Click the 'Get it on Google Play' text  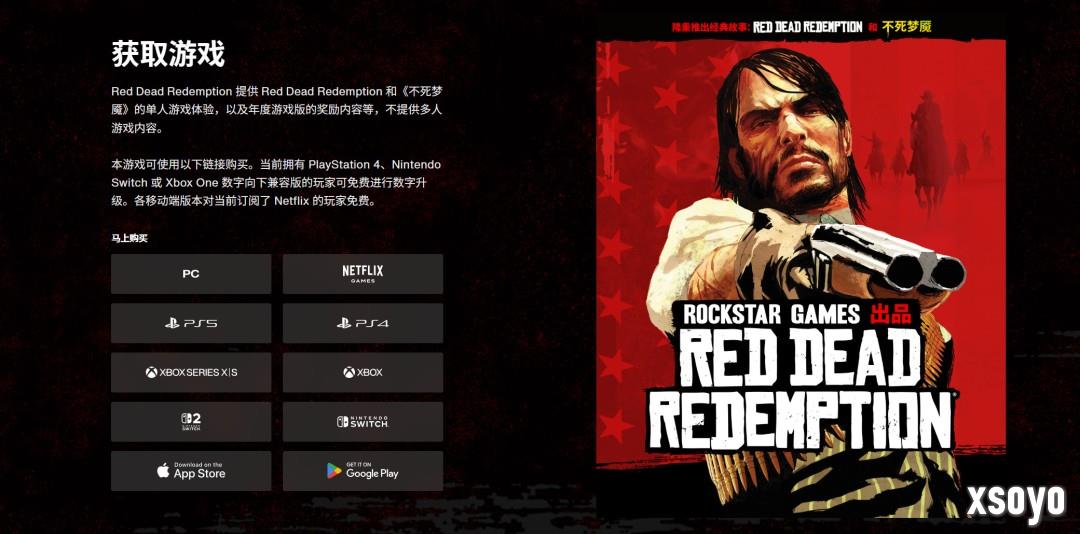pyautogui.click(x=372, y=471)
